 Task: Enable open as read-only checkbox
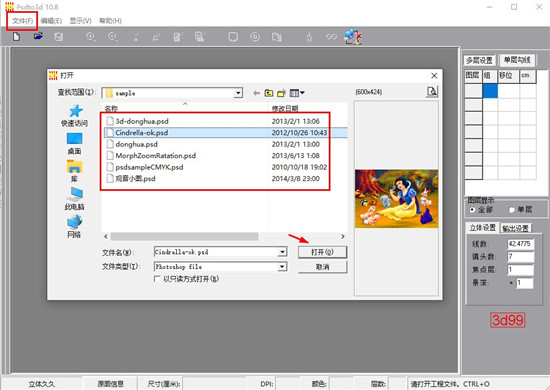157,279
